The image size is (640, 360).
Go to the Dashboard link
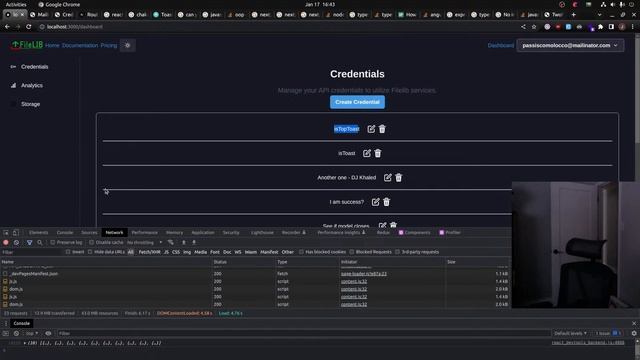click(x=500, y=45)
